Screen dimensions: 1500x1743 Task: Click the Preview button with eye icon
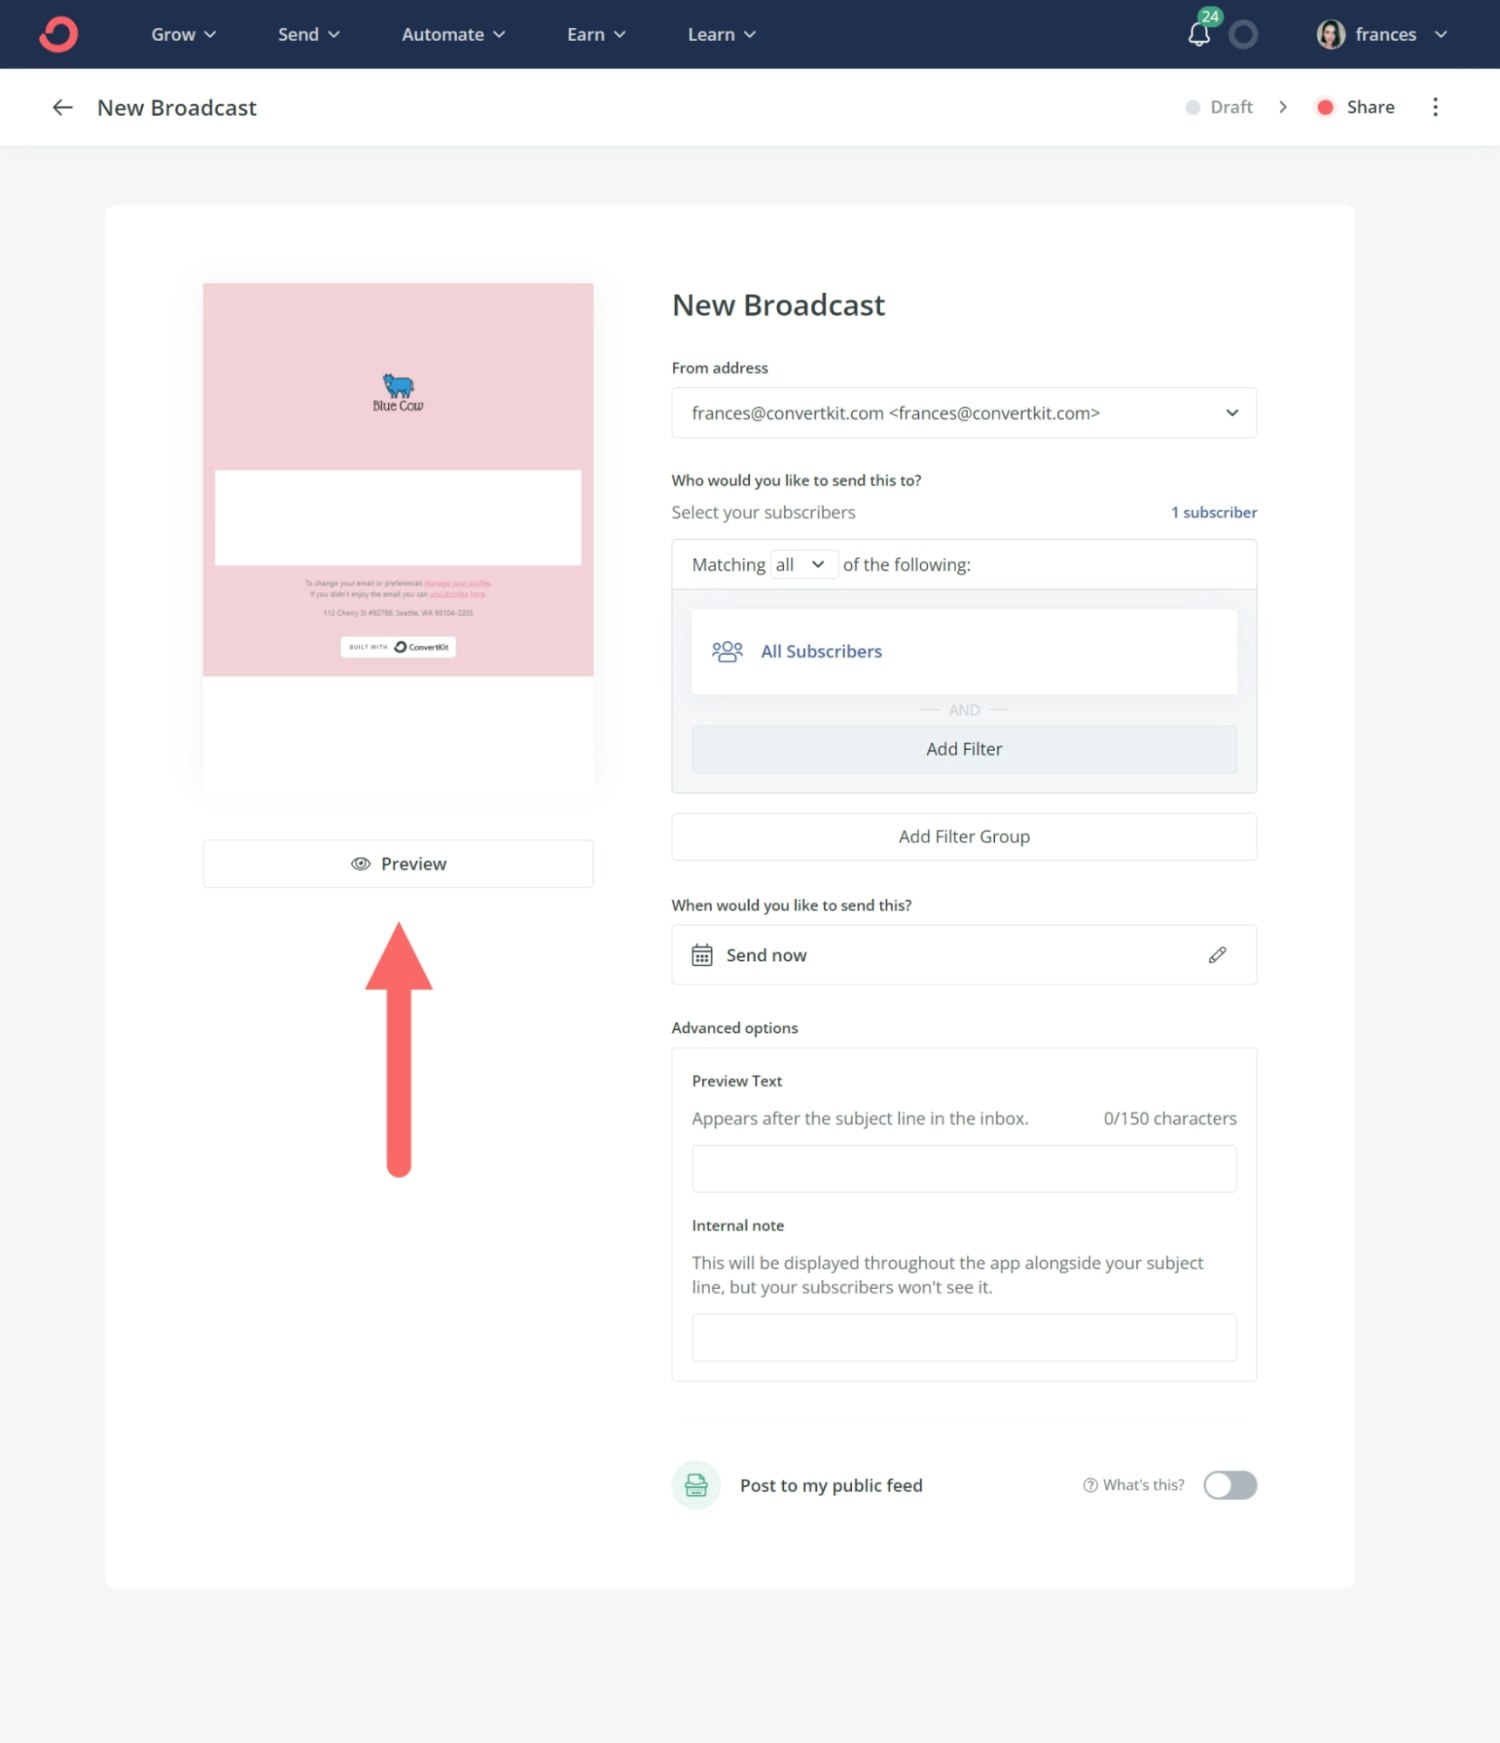[398, 864]
